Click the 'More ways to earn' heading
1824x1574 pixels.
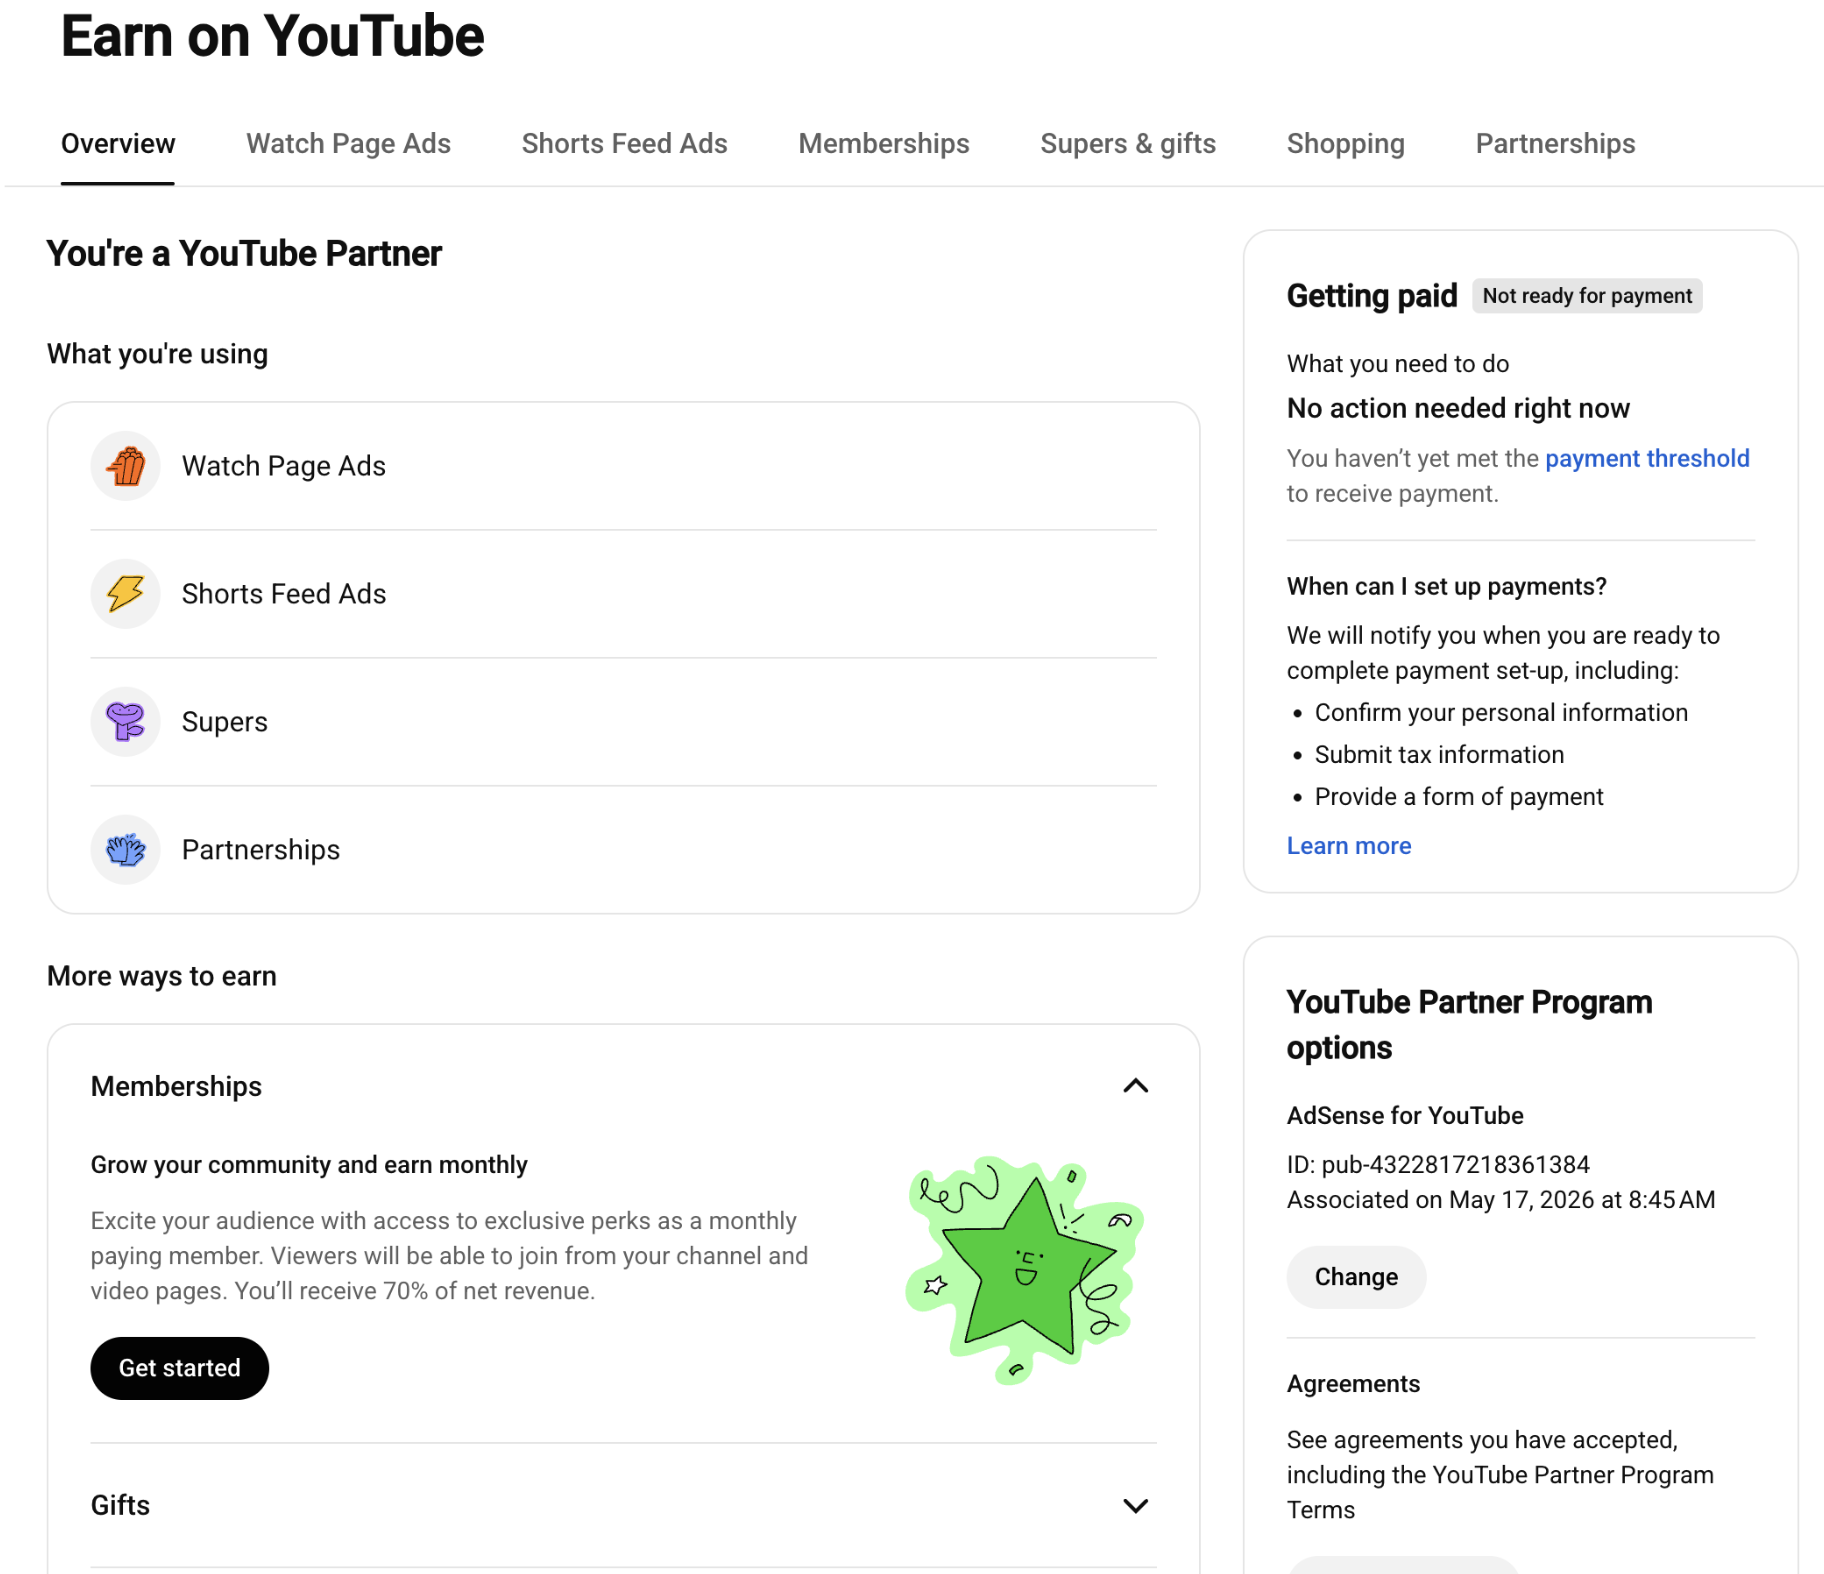click(162, 976)
